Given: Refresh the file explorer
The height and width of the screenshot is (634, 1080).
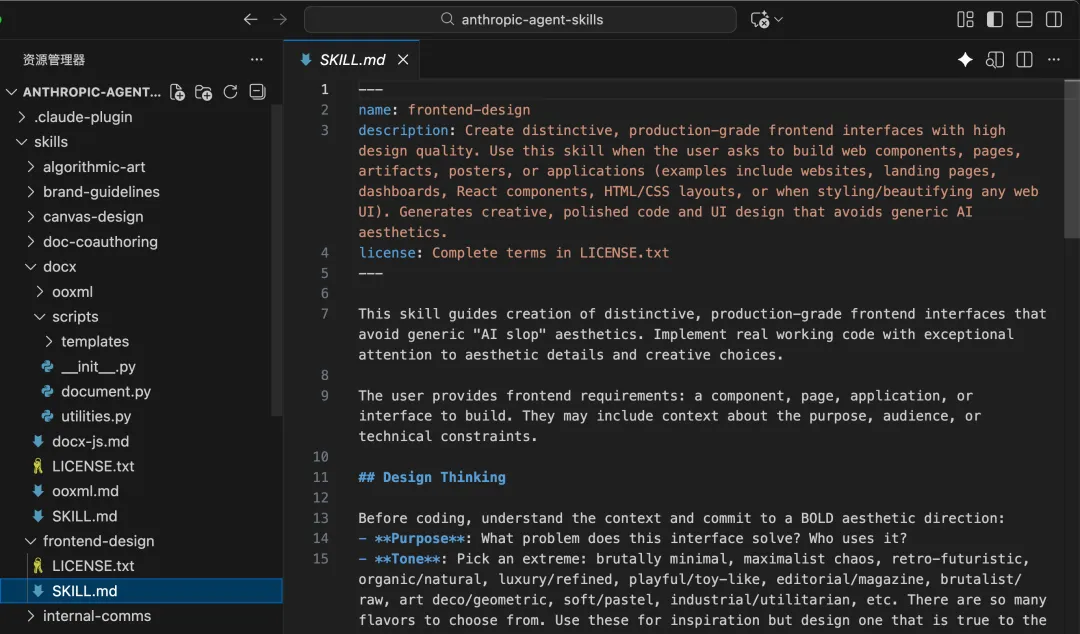Looking at the screenshot, I should tap(230, 92).
